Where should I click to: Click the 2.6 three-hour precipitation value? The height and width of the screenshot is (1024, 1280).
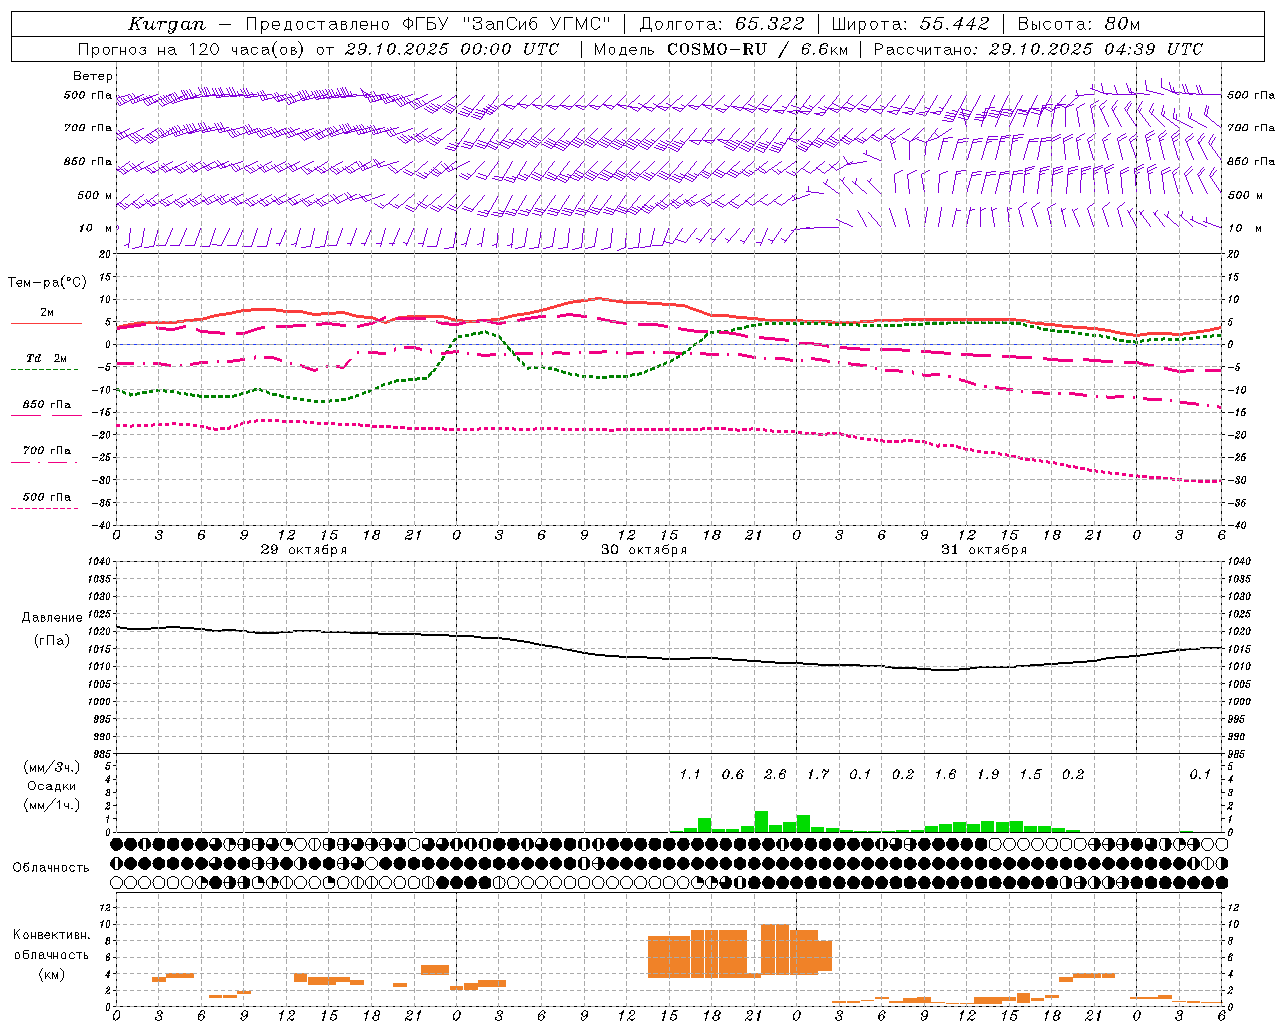pos(775,774)
